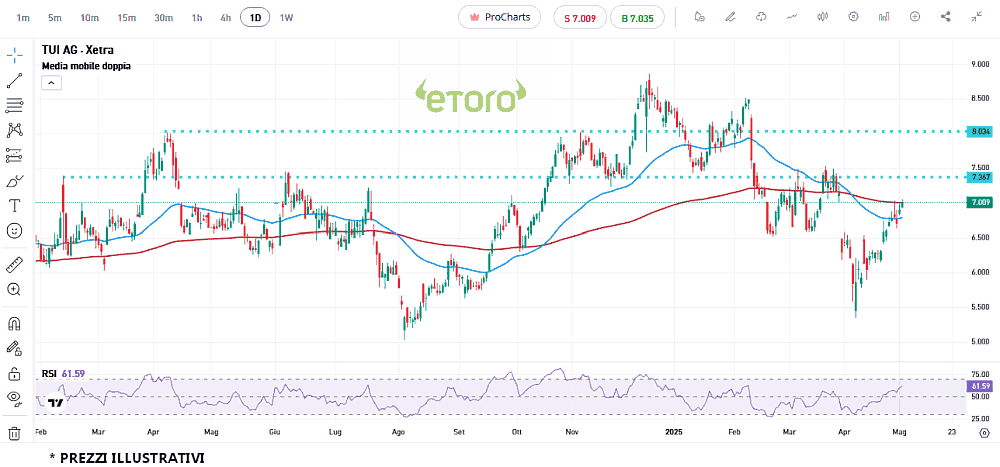Click the 5.000 price axis label
1000x467 pixels.
980,341
